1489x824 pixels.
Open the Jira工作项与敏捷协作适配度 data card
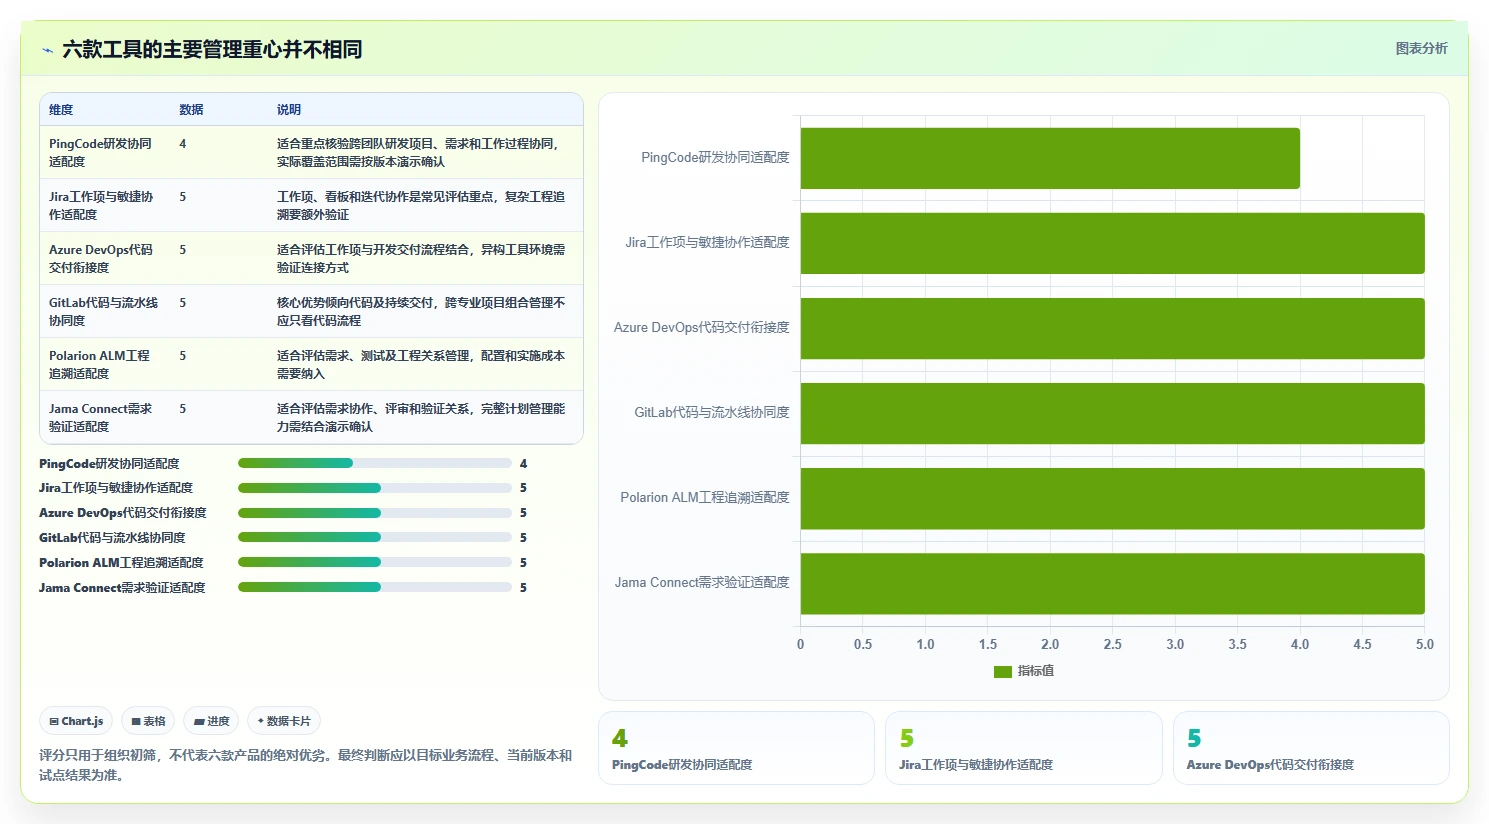[x=1023, y=748]
